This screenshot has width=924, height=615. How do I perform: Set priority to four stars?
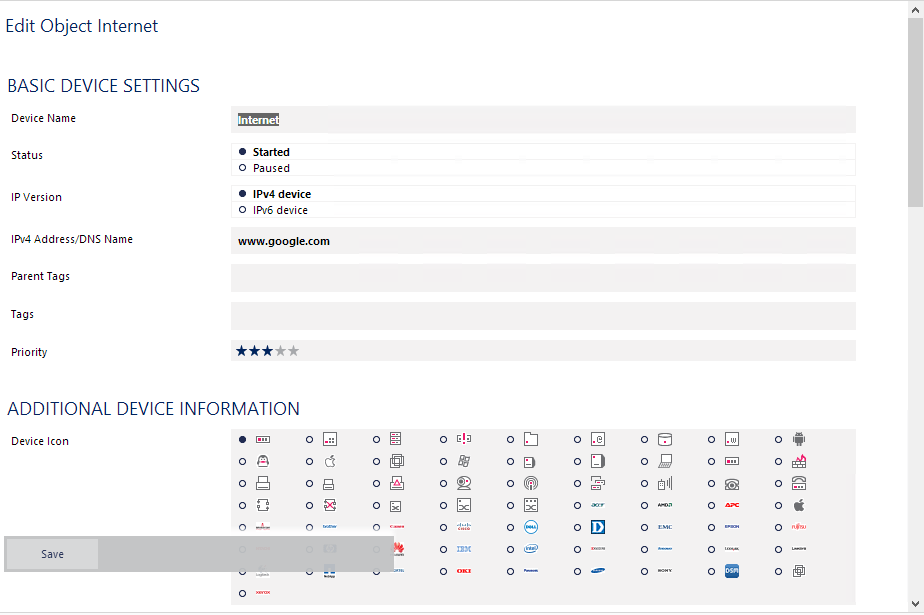(280, 351)
